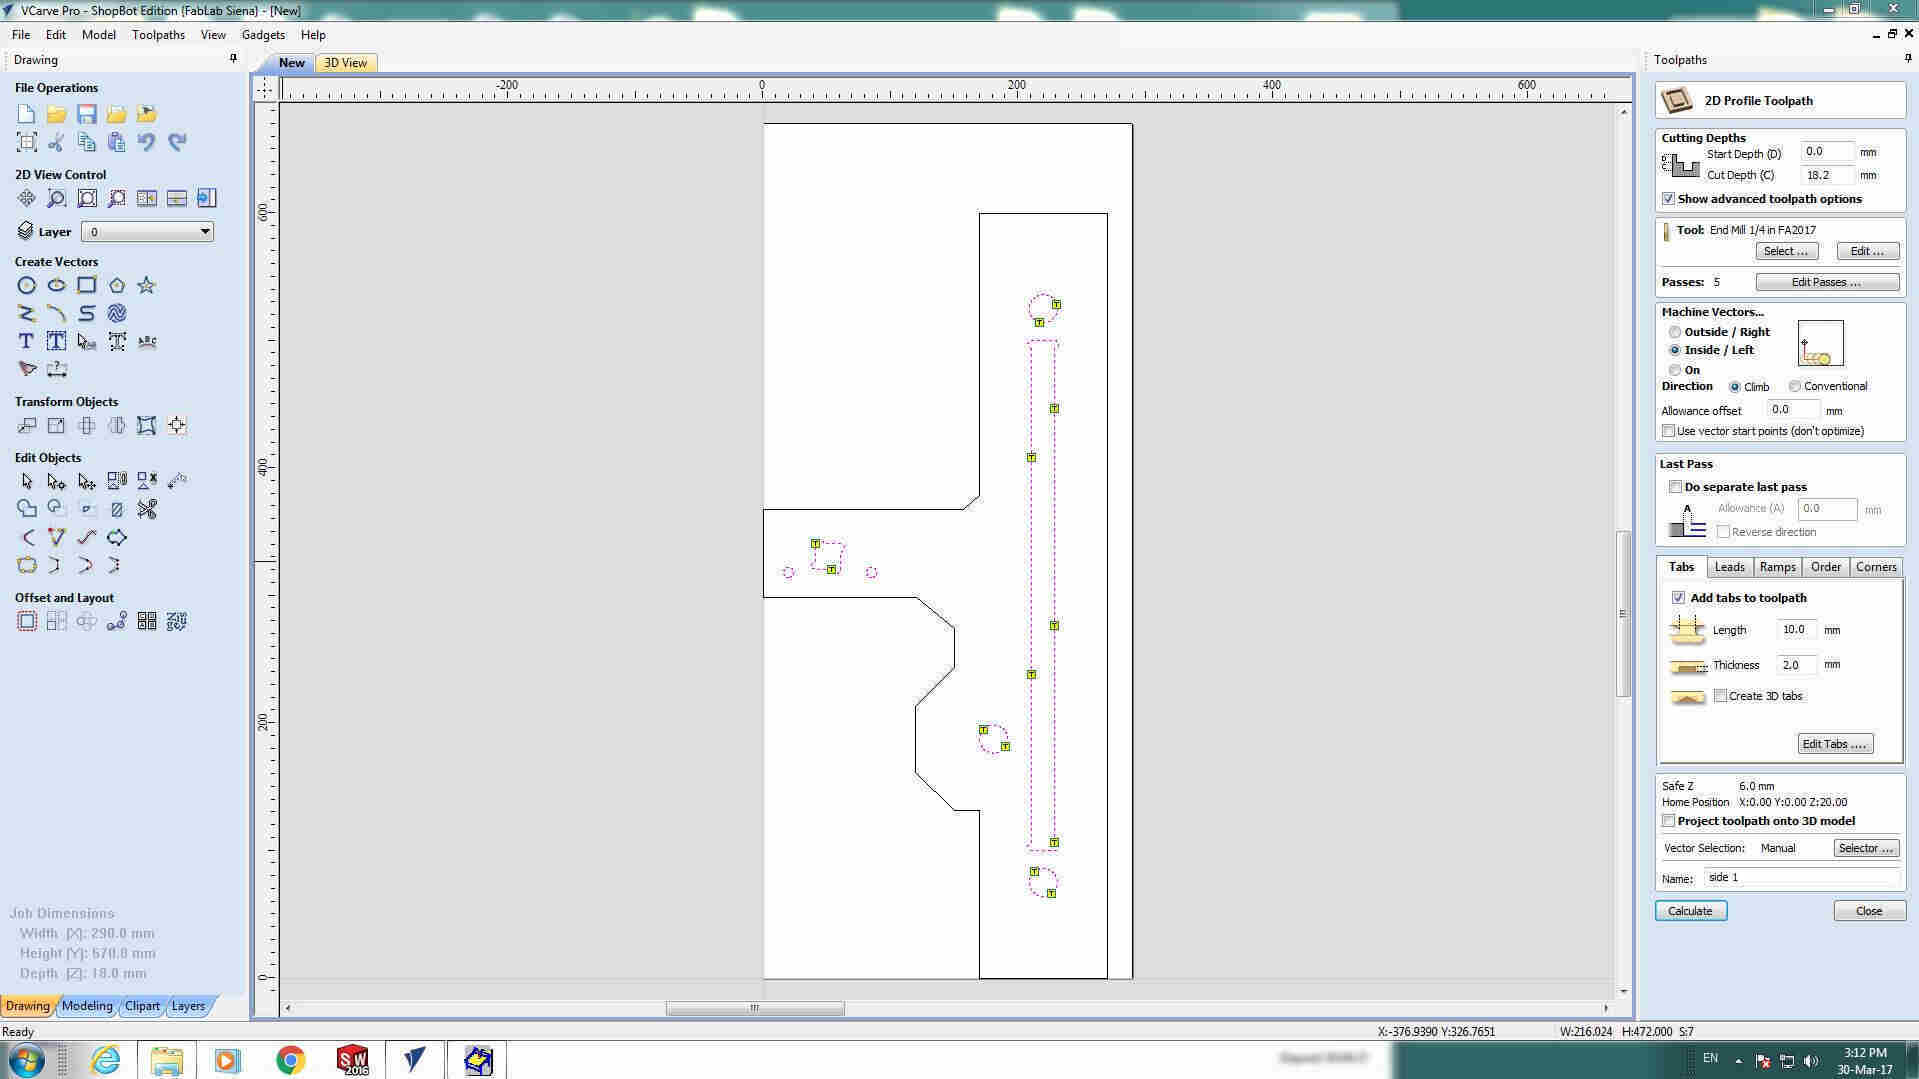Viewport: 1919px width, 1079px height.
Task: Select the Draw Rectangle tool
Action: tap(87, 286)
